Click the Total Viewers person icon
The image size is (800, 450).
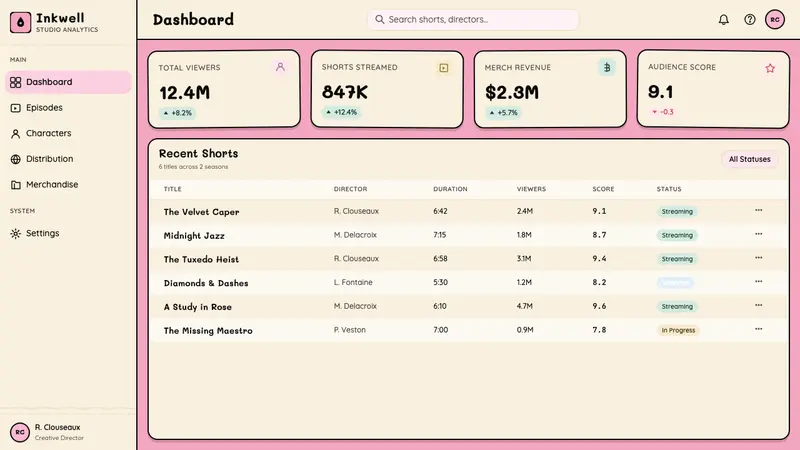click(x=280, y=67)
